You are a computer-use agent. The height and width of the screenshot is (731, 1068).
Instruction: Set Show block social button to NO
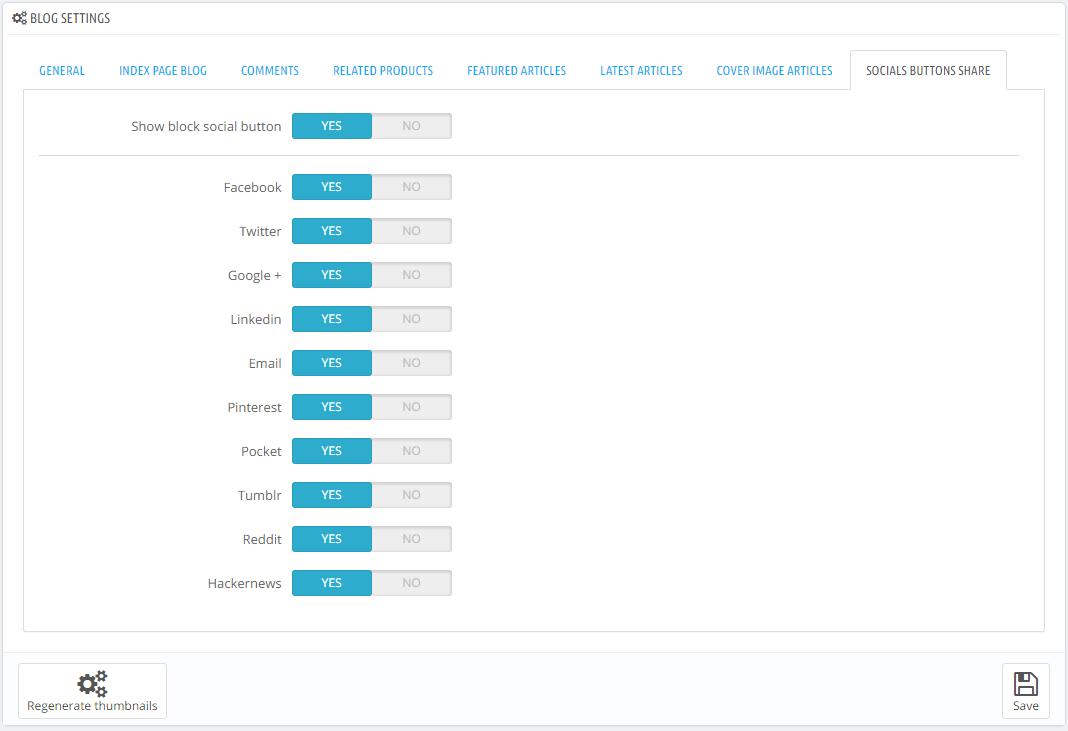(411, 126)
